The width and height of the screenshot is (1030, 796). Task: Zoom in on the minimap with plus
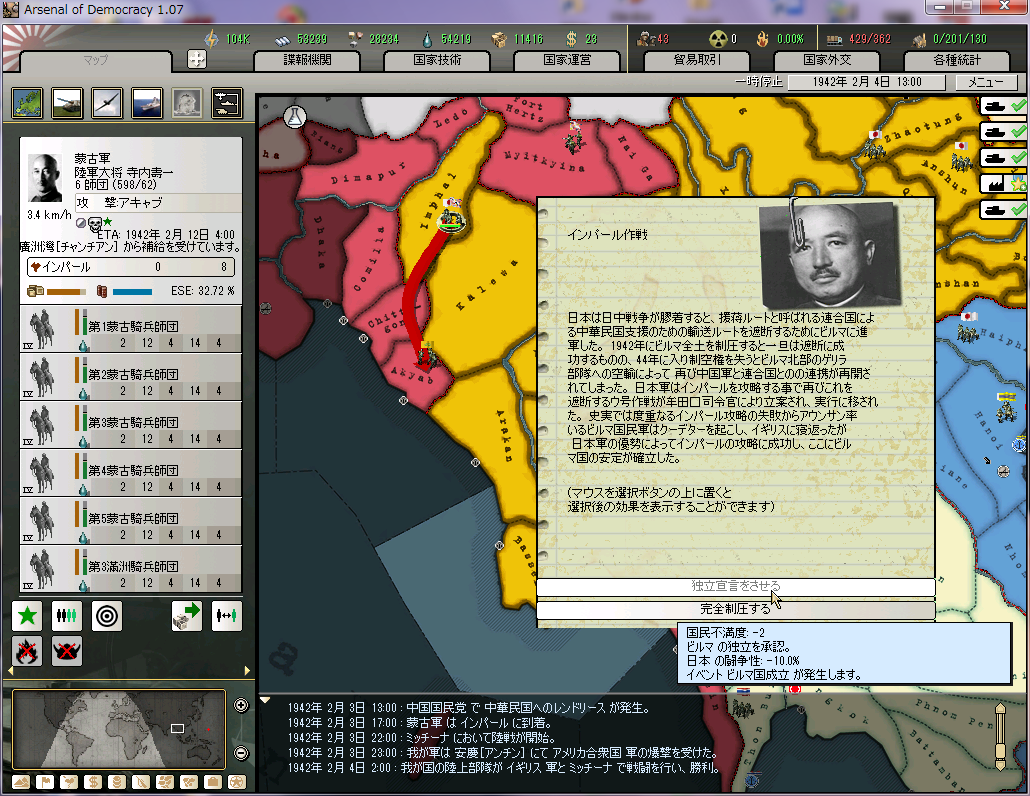(x=241, y=706)
